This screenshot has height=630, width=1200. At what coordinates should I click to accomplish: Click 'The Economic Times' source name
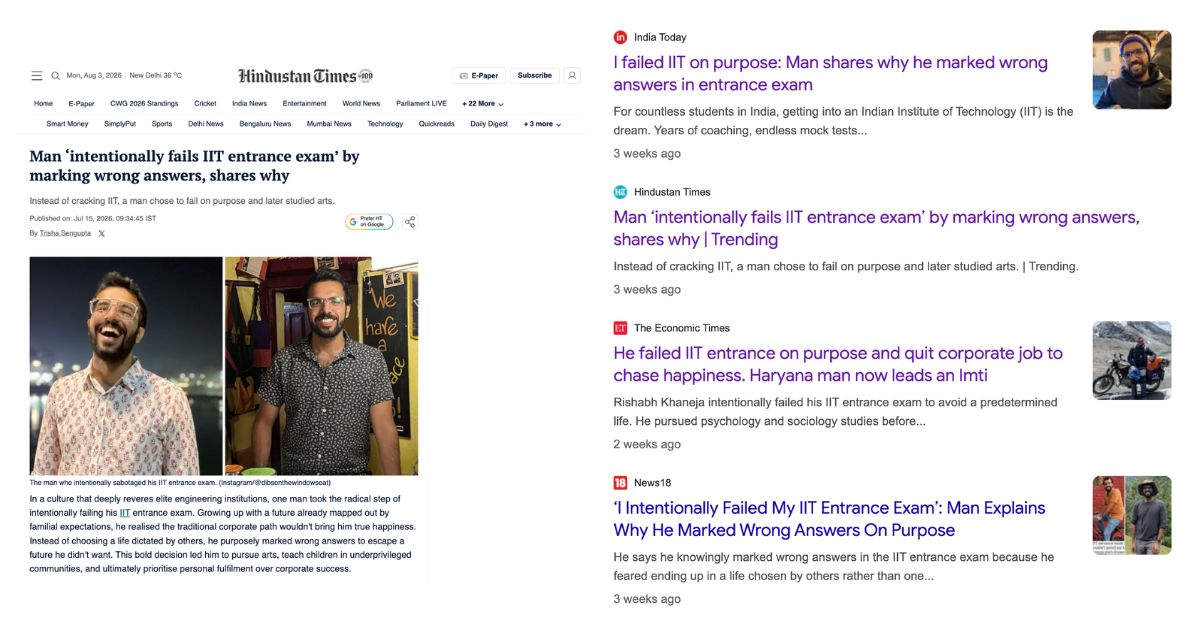(682, 328)
